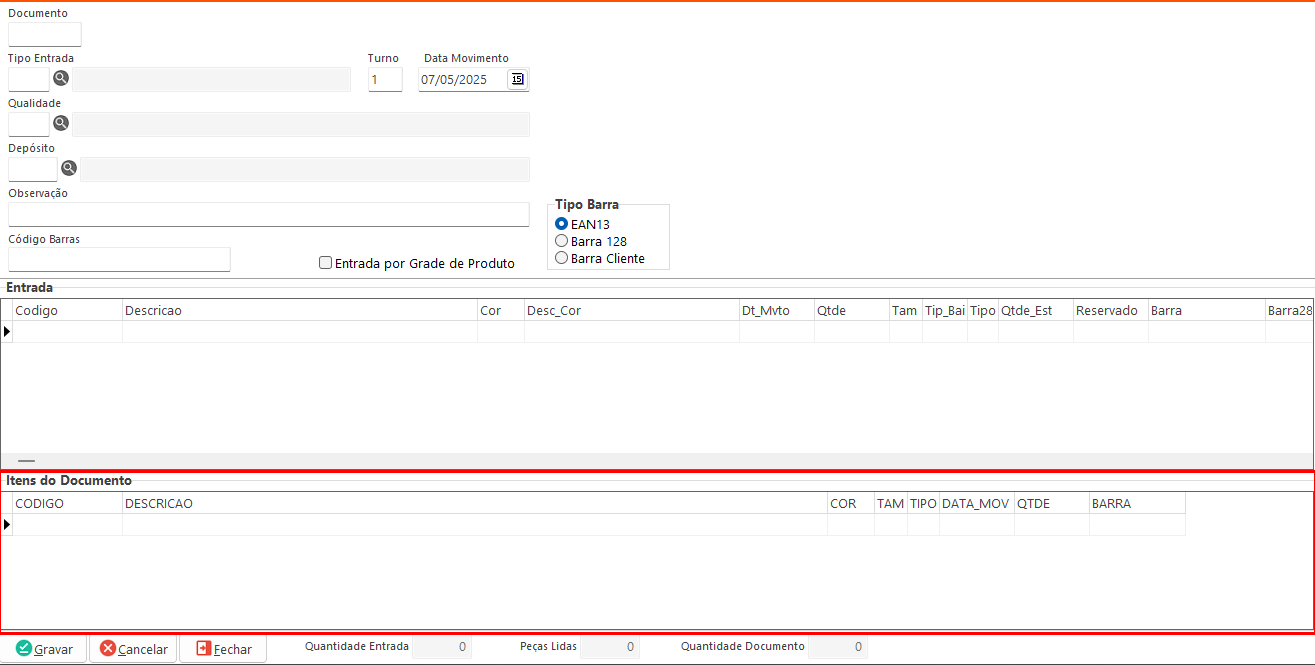Enable Entrada por Grade de Produto
This screenshot has height=665, width=1315.
[x=325, y=263]
